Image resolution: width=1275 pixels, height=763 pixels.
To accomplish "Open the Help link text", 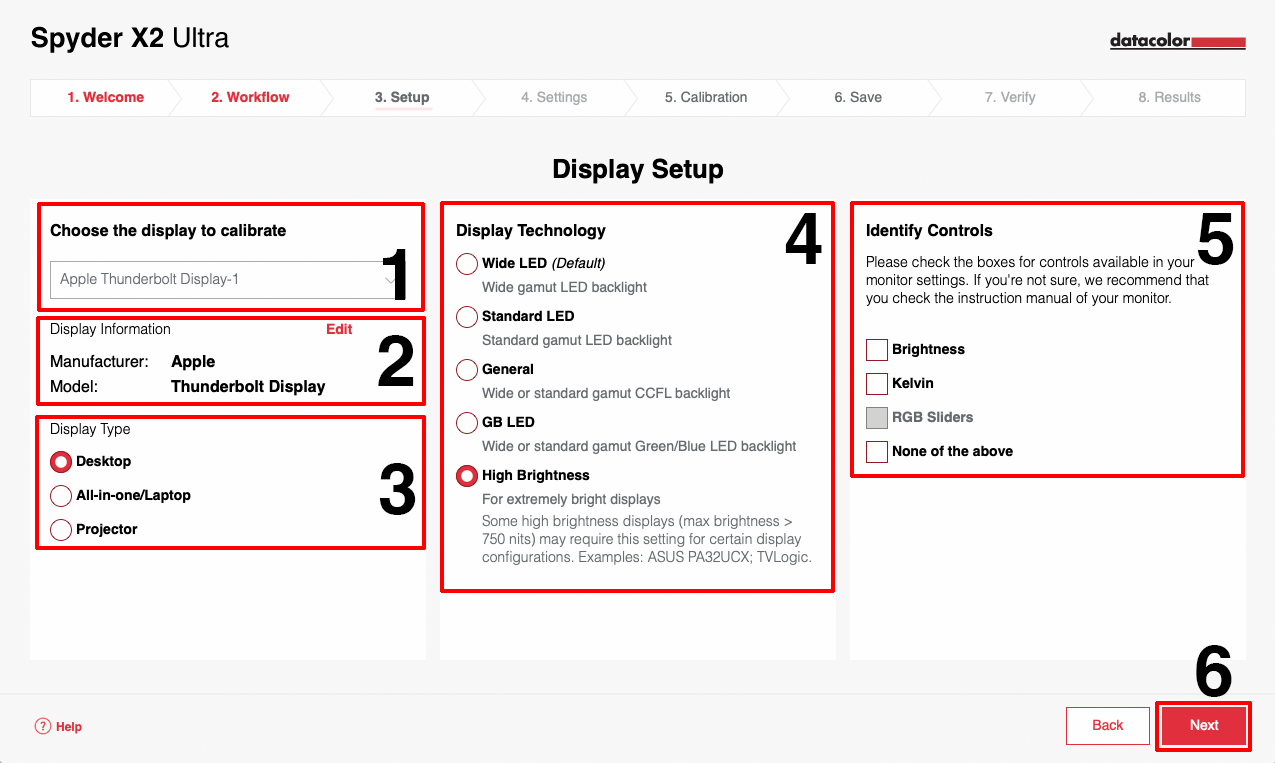I will point(69,727).
